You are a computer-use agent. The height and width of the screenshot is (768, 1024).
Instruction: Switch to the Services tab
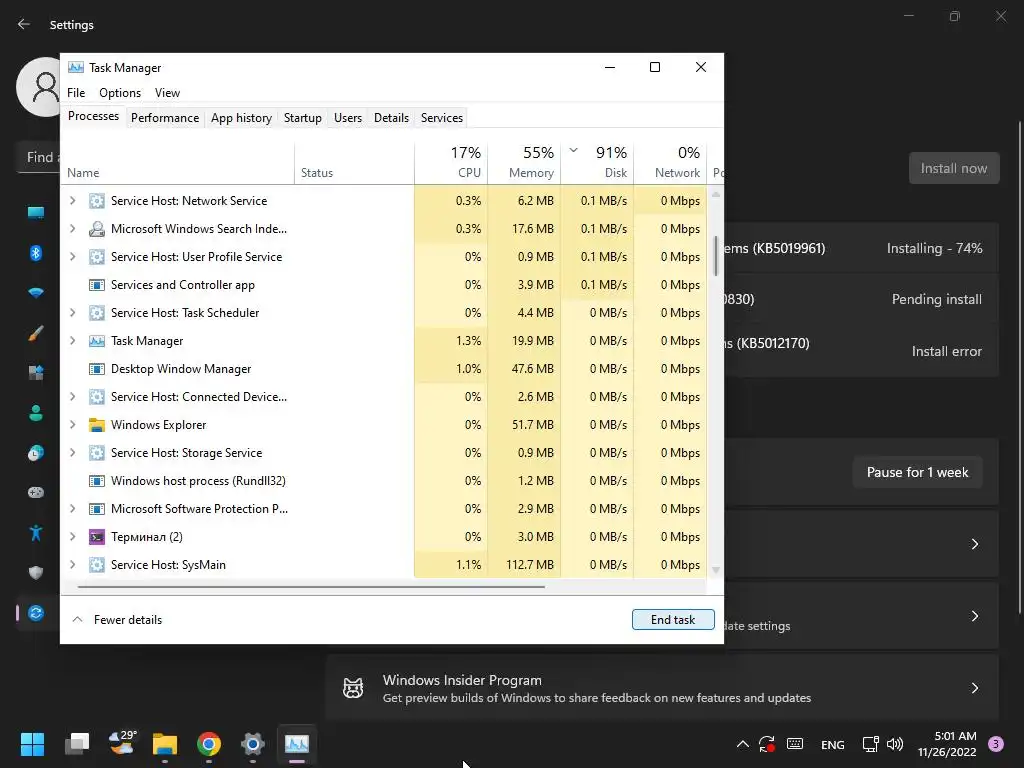pyautogui.click(x=441, y=118)
